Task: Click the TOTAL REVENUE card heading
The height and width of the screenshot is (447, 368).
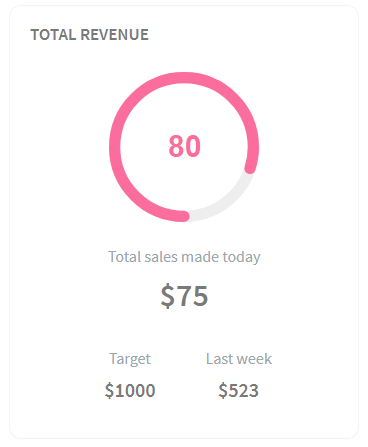Action: click(x=89, y=35)
